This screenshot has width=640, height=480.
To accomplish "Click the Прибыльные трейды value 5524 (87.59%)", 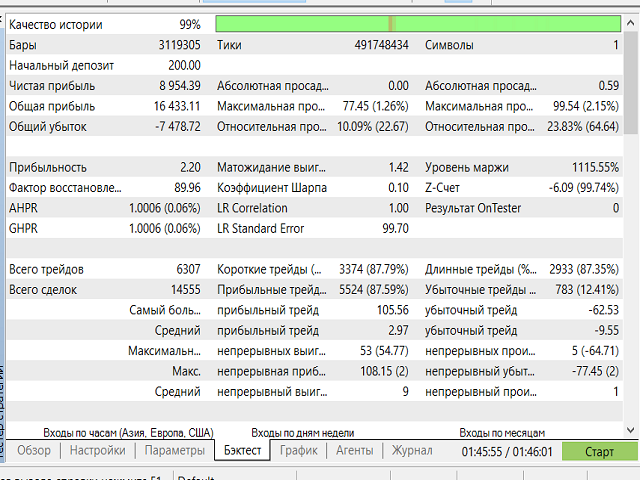I will (x=374, y=290).
